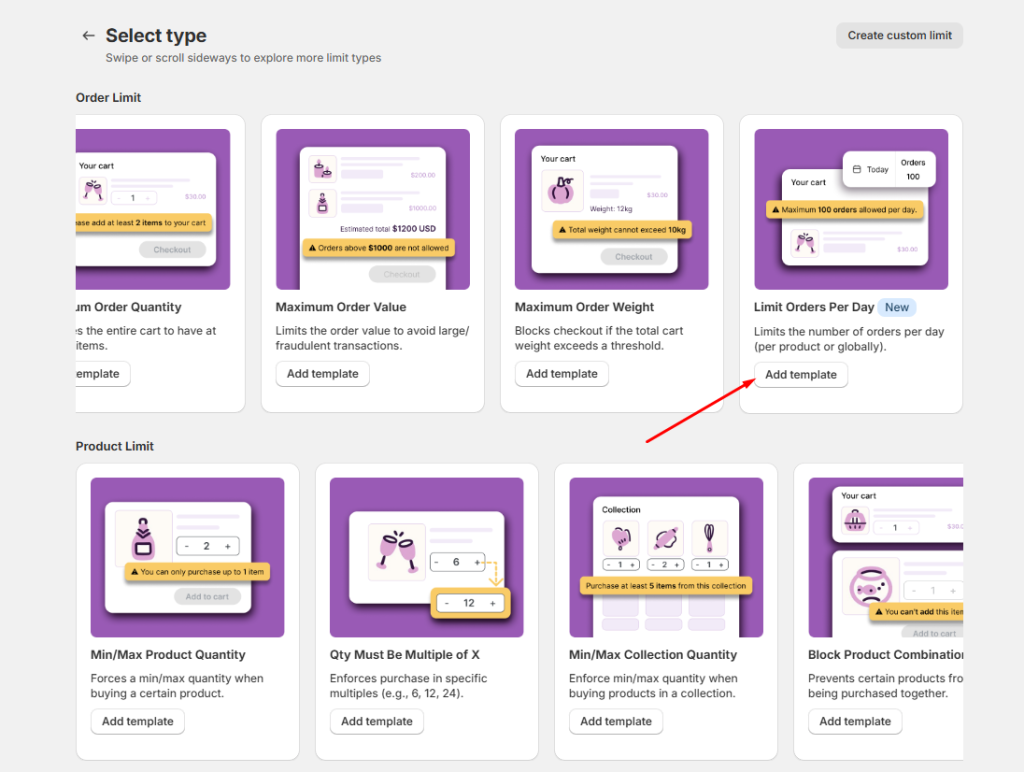Screen dimensions: 1024x772
Task: Click the Maximum Order Weight title
Action: (x=584, y=307)
